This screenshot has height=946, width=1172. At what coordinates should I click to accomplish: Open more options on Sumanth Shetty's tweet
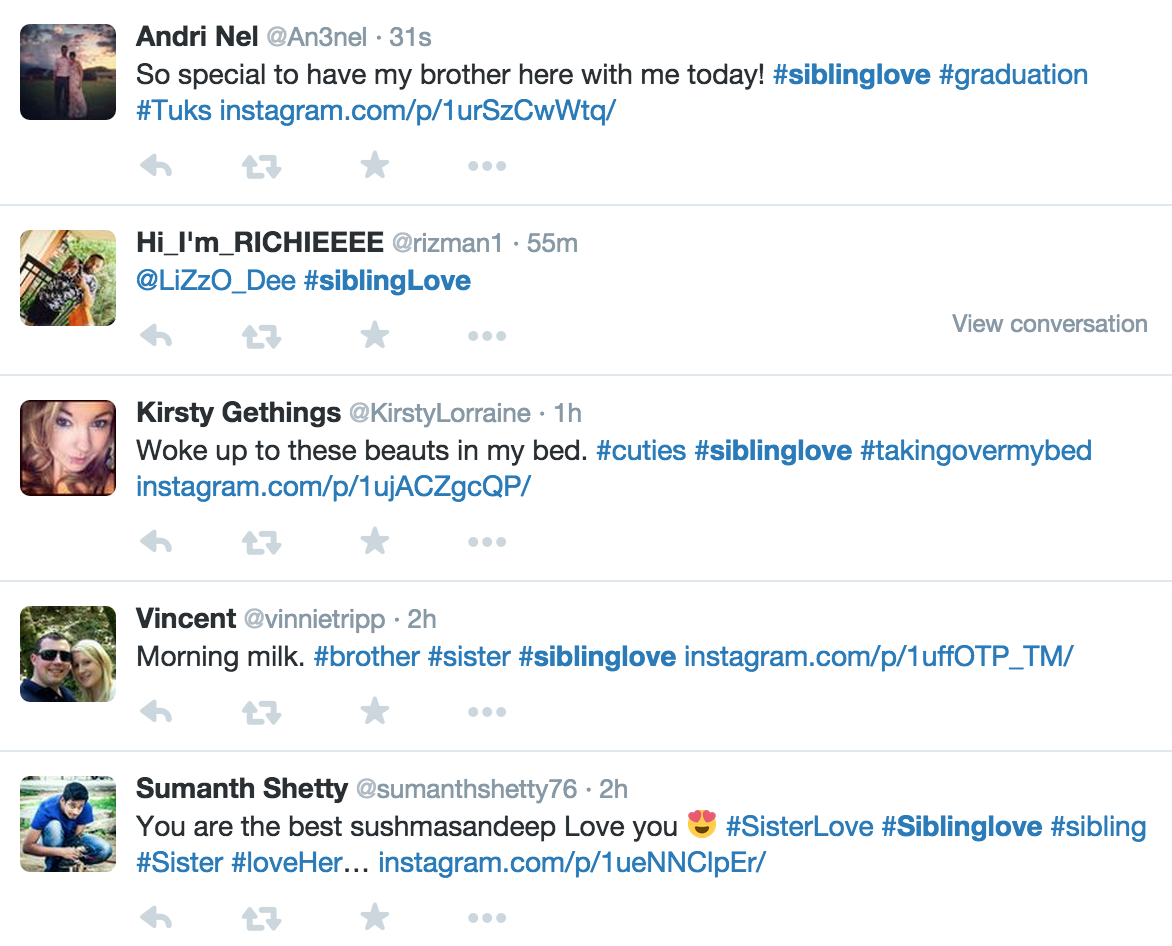(487, 918)
